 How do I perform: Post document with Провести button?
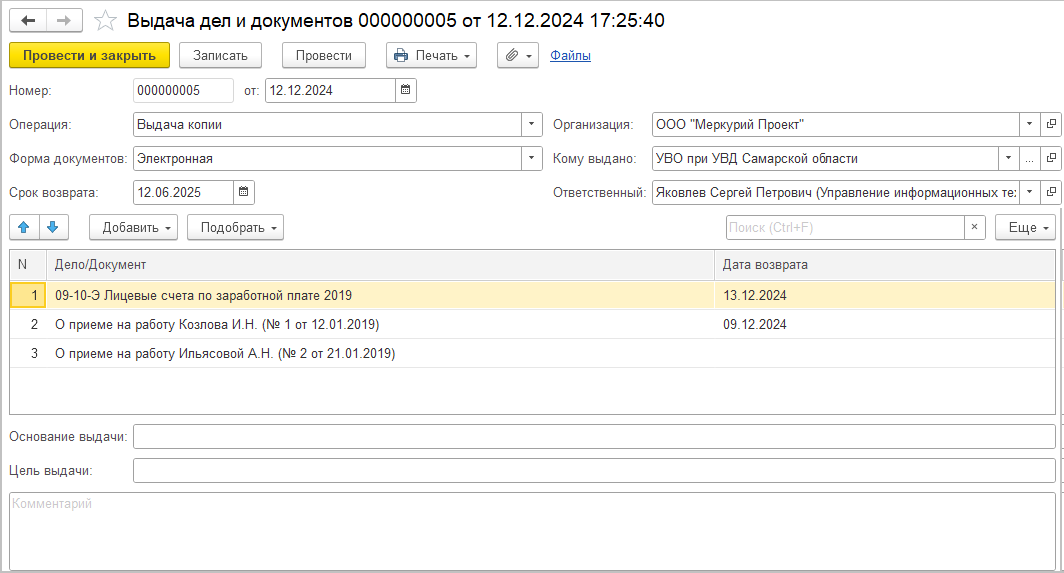[x=324, y=56]
